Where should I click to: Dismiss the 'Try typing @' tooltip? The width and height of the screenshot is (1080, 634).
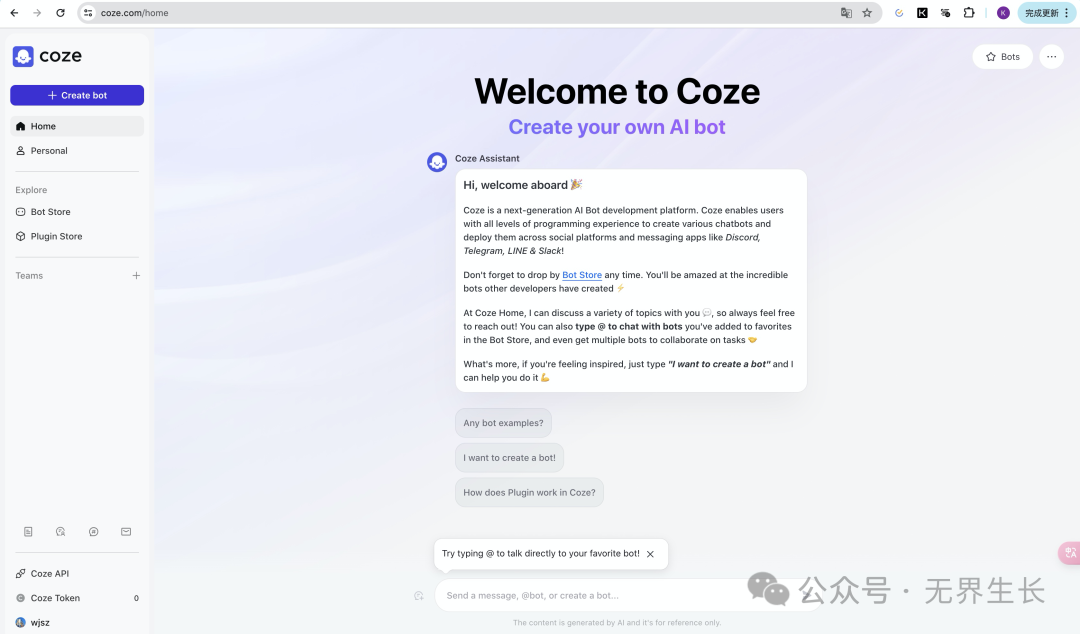point(650,554)
